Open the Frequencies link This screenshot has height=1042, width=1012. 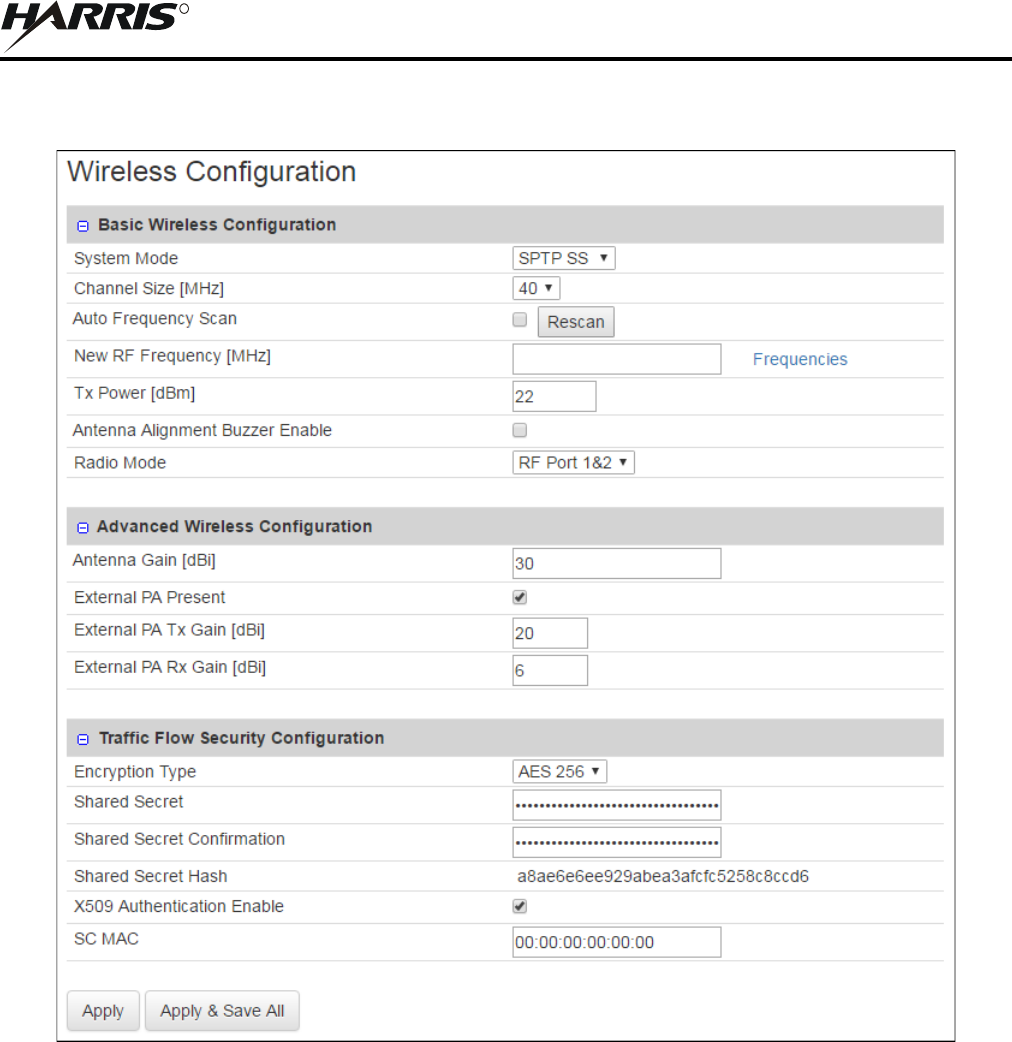(x=800, y=359)
